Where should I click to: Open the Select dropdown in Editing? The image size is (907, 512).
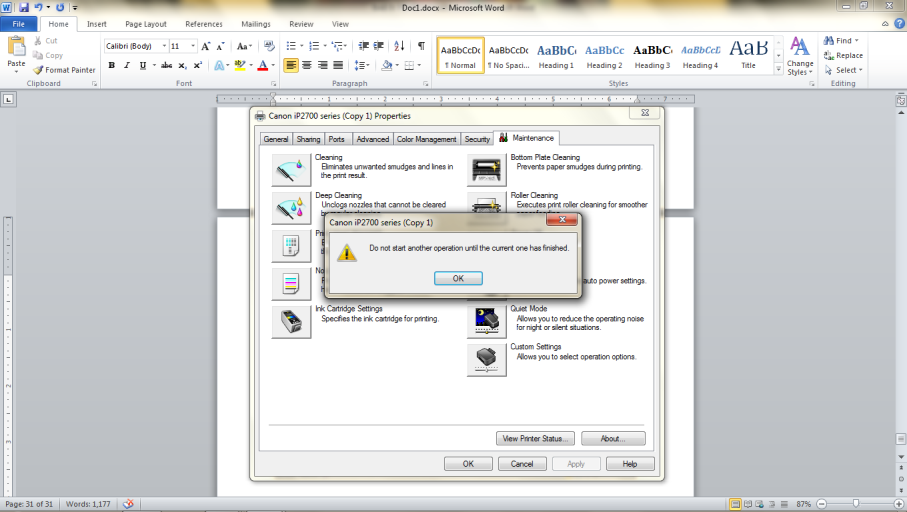coord(843,70)
